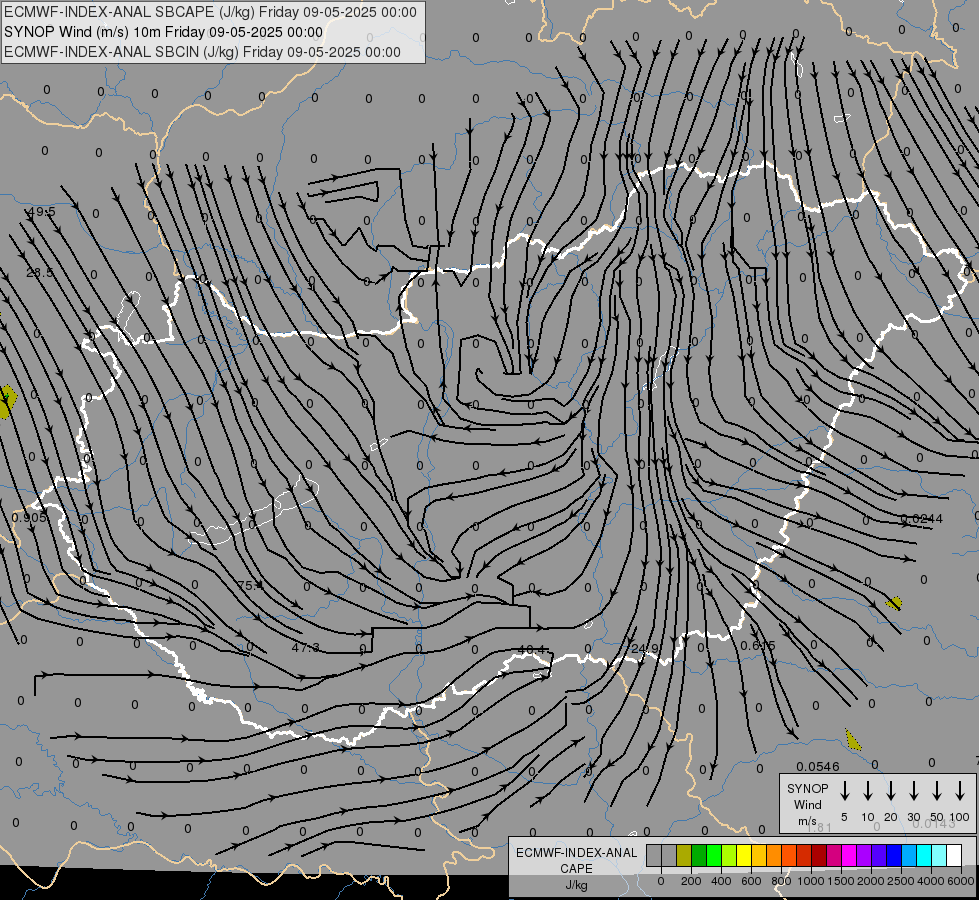Click the 50 label in wind legend
The height and width of the screenshot is (900, 979).
[937, 817]
